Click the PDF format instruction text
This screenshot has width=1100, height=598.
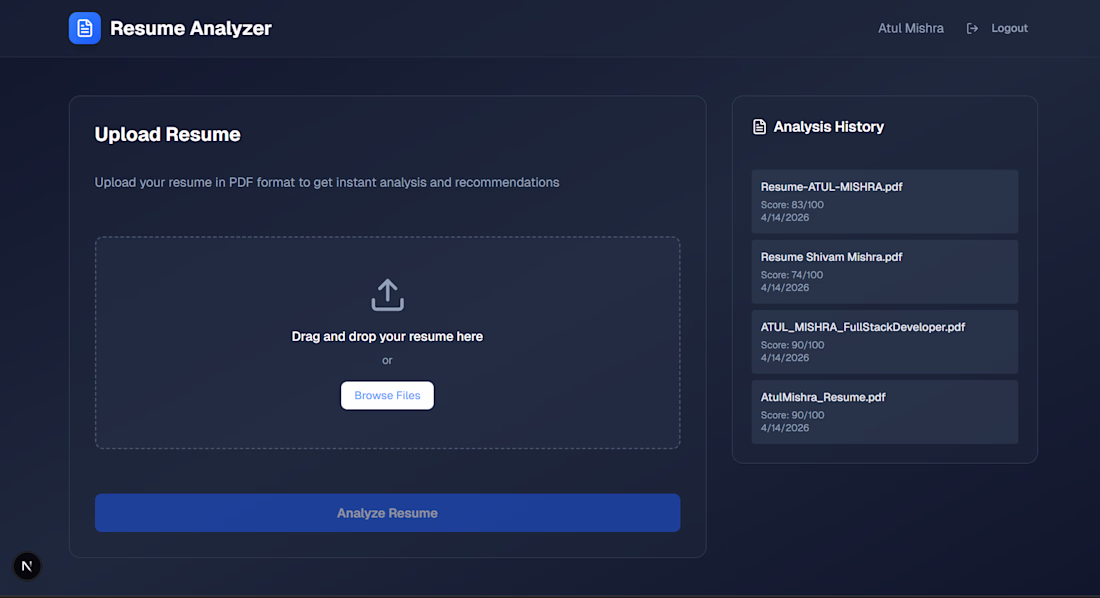tap(327, 182)
